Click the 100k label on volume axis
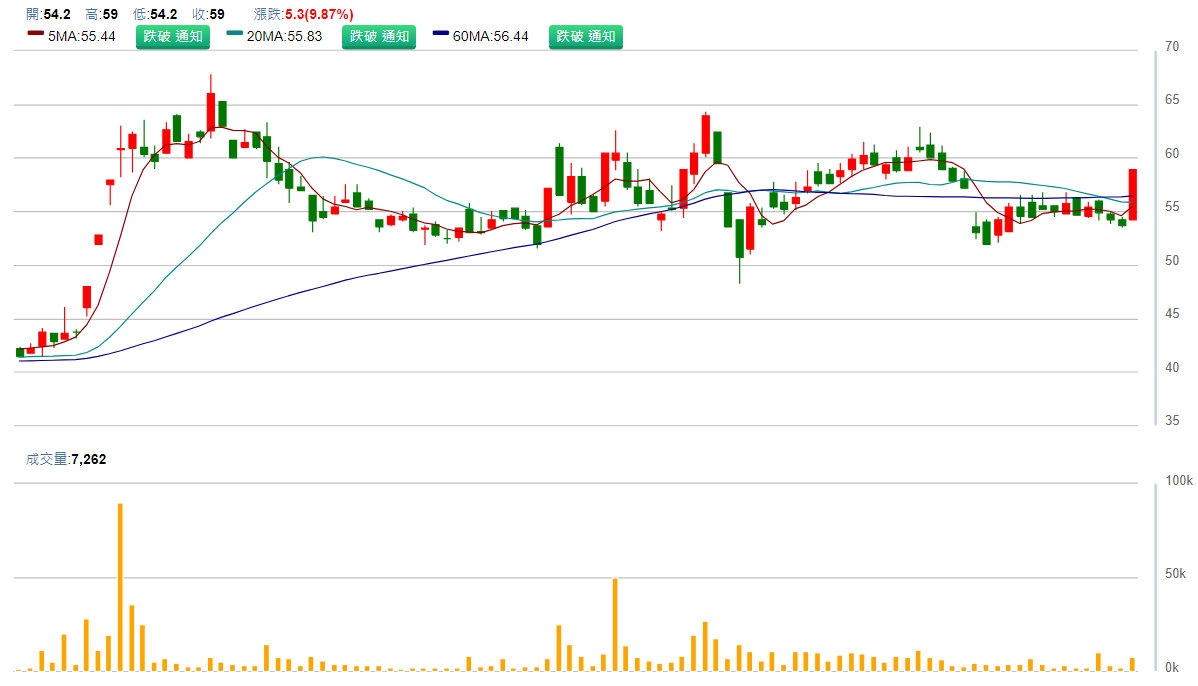 pos(1179,481)
